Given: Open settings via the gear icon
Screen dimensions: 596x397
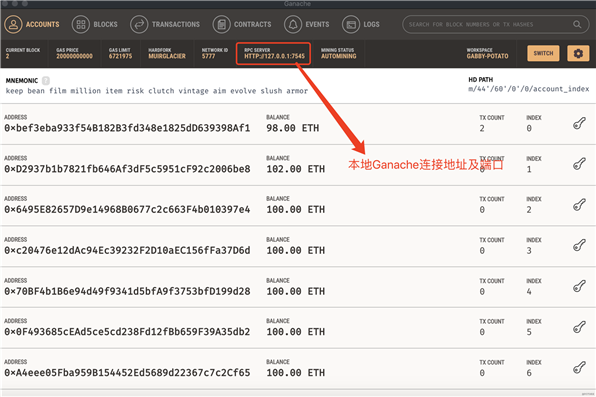Looking at the screenshot, I should (578, 53).
